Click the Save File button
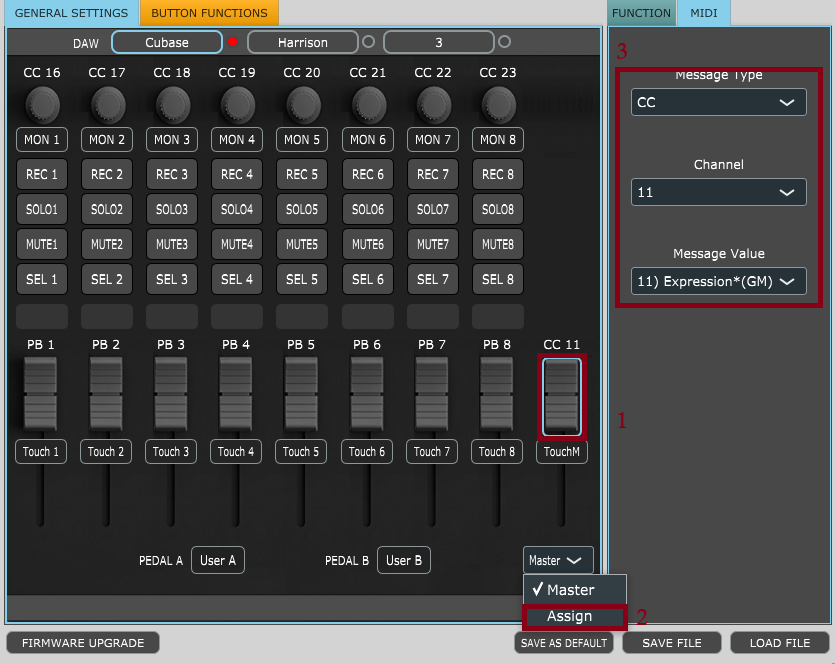835x664 pixels. click(x=672, y=643)
